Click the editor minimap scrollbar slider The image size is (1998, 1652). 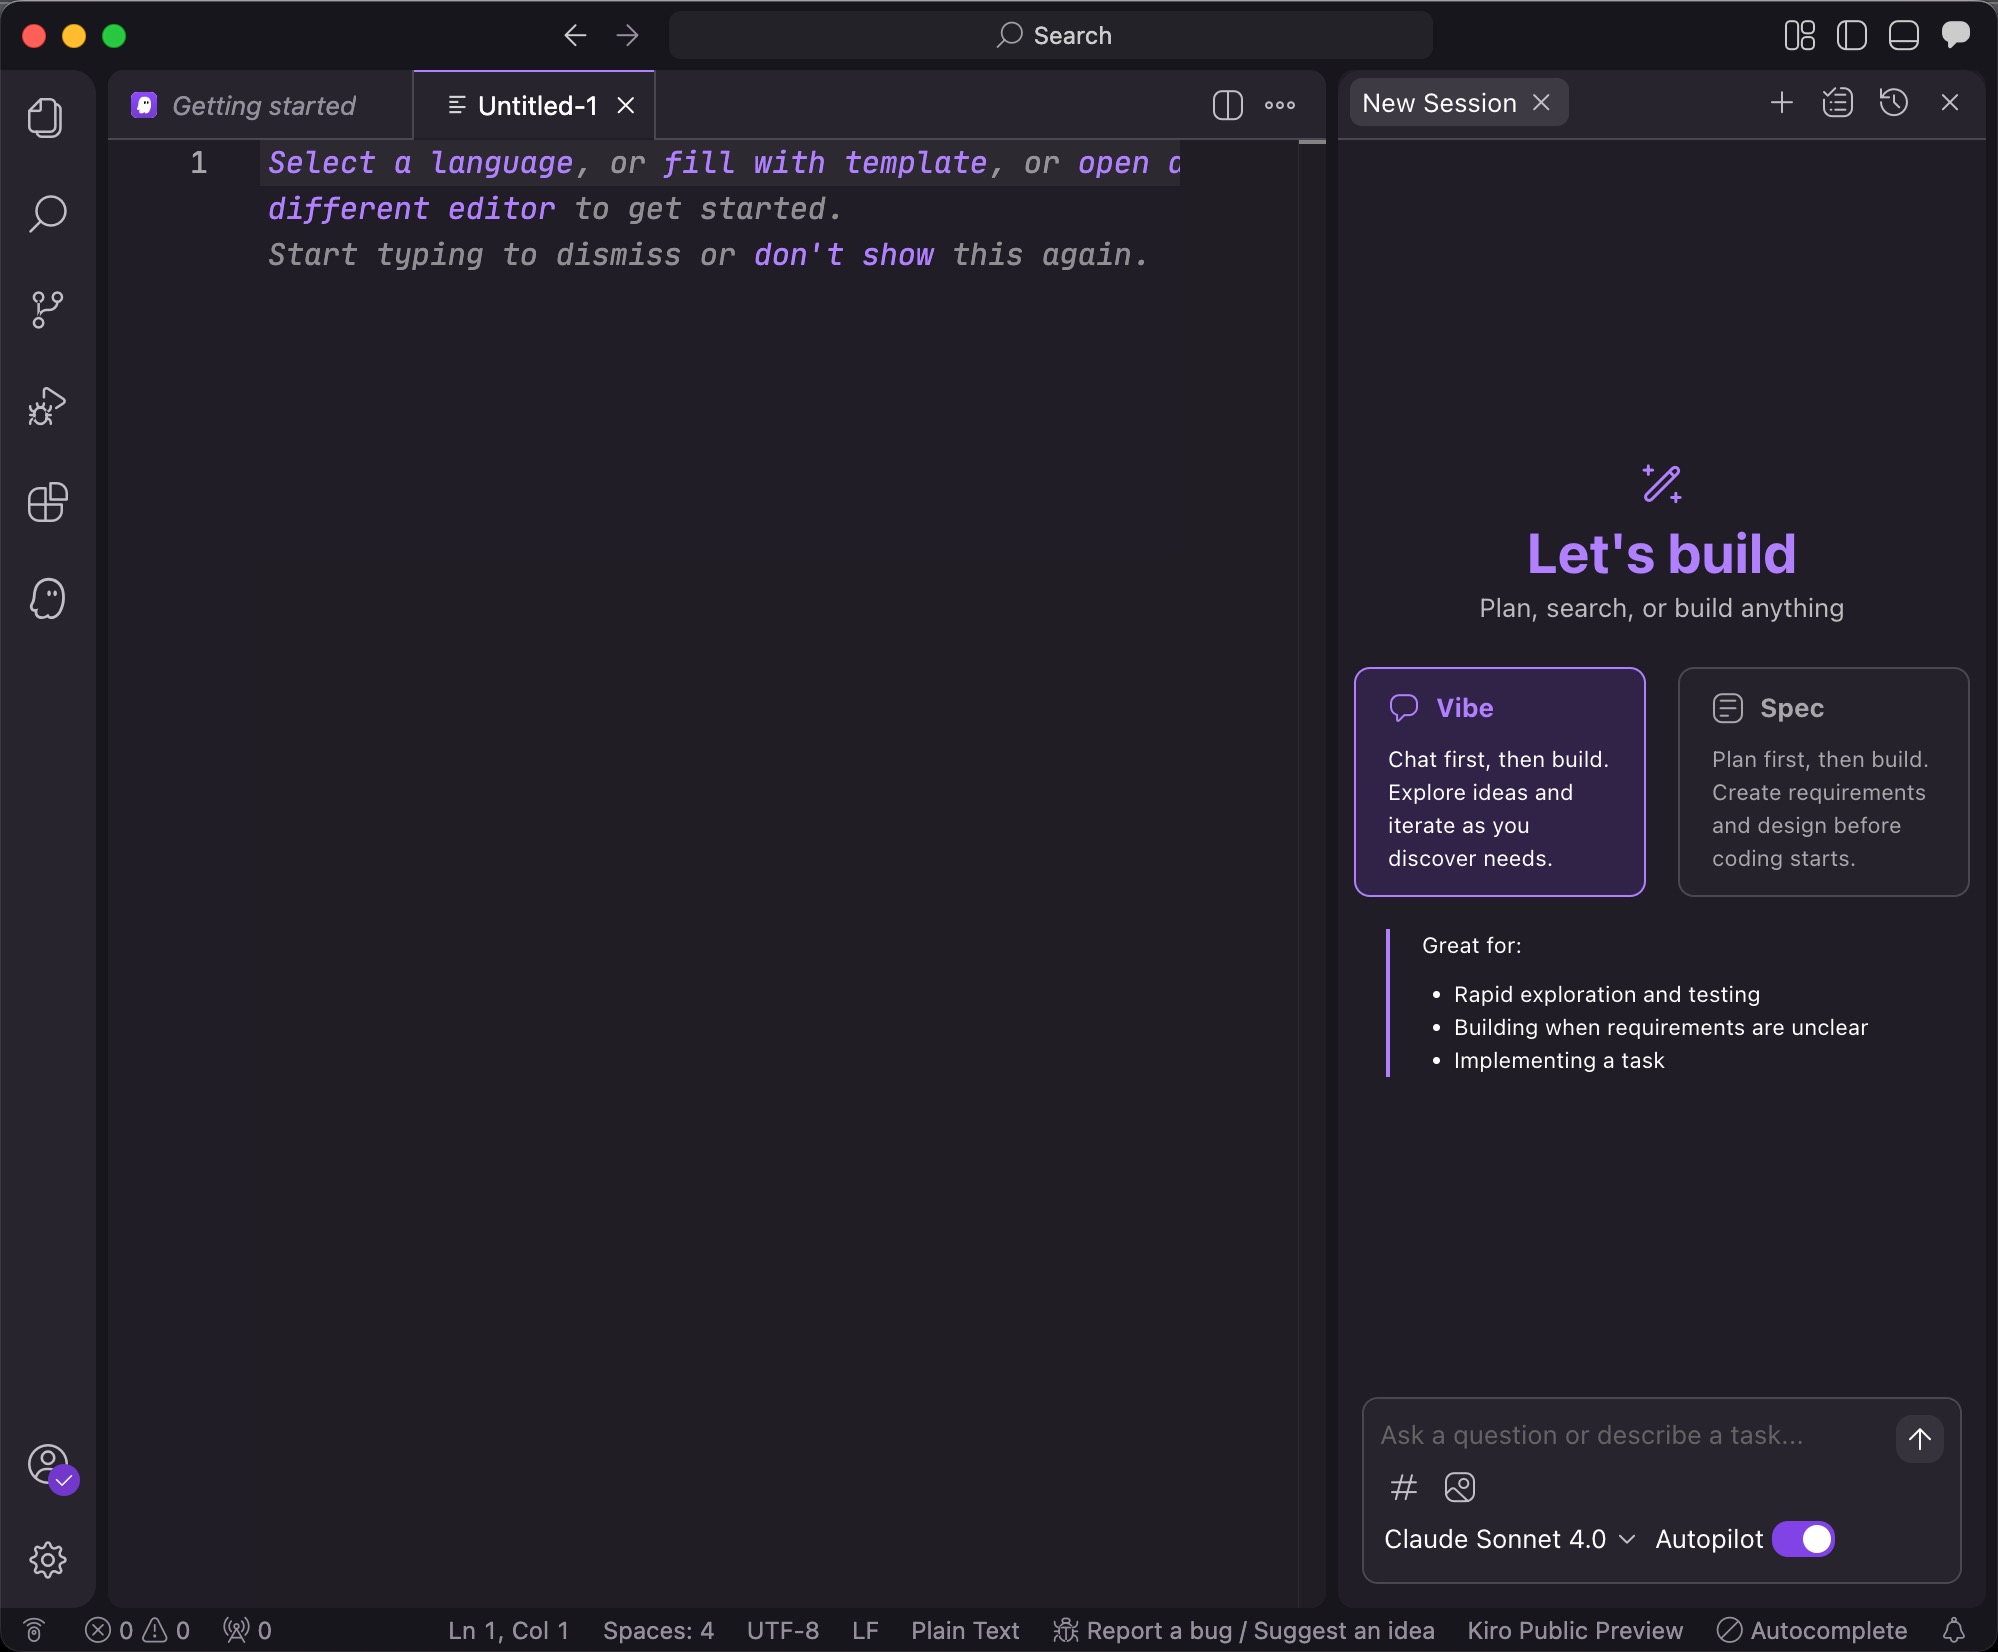pyautogui.click(x=1311, y=142)
